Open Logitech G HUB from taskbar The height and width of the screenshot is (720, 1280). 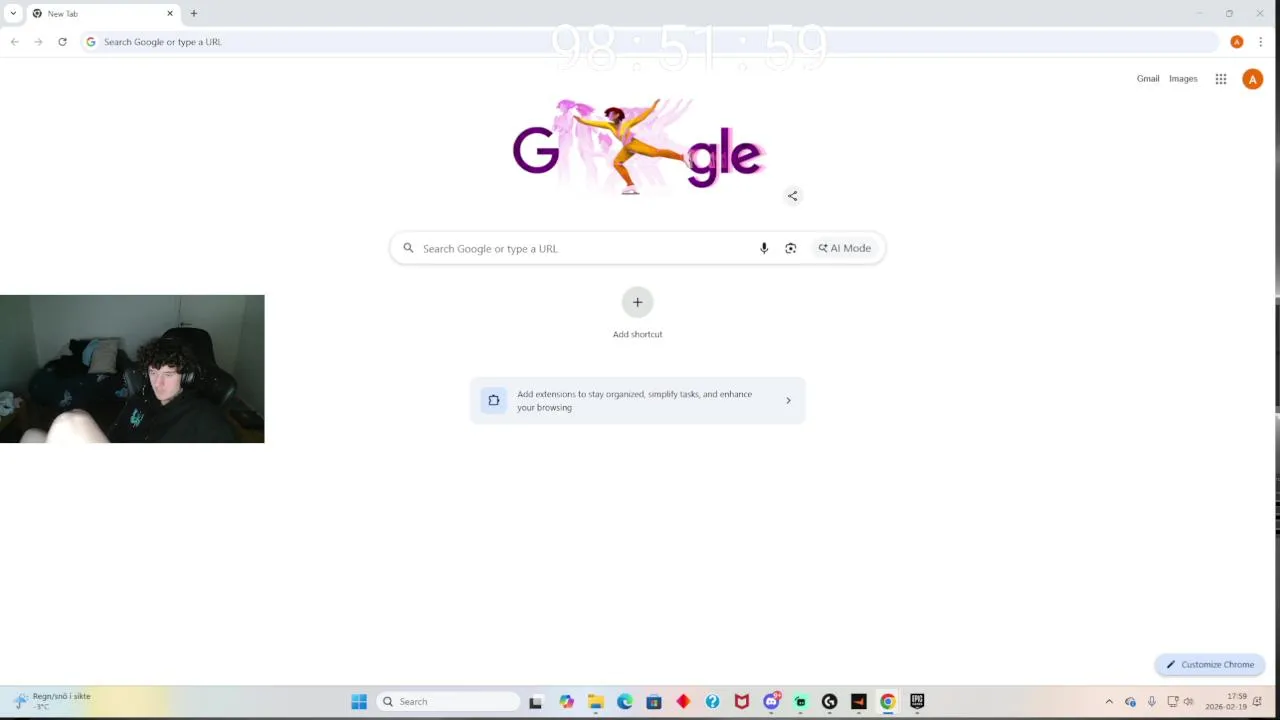(x=829, y=702)
